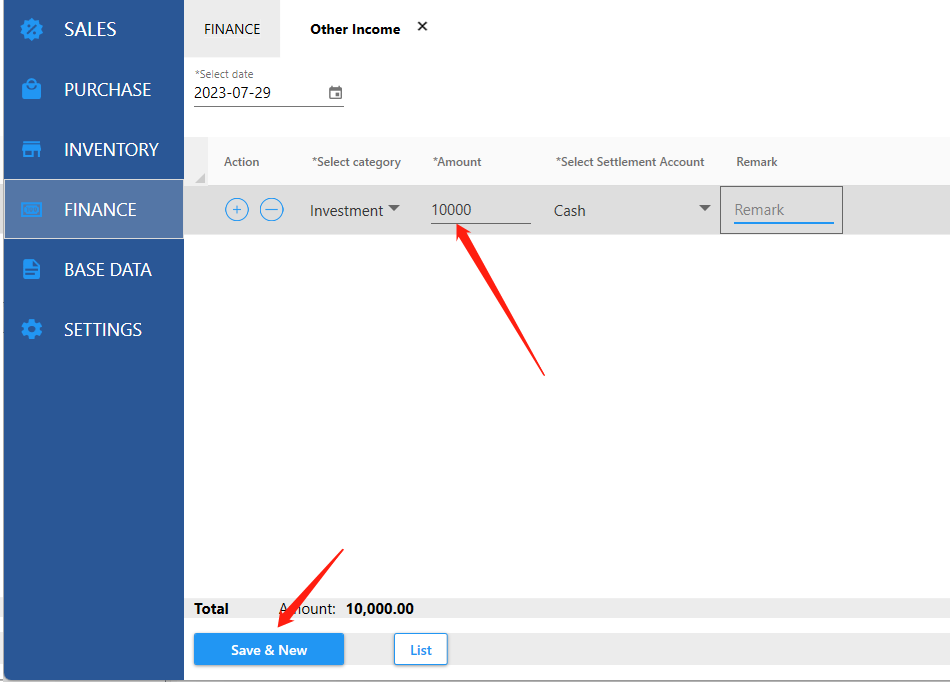Add a row with plus icon
The width and height of the screenshot is (950, 682).
pyautogui.click(x=237, y=210)
